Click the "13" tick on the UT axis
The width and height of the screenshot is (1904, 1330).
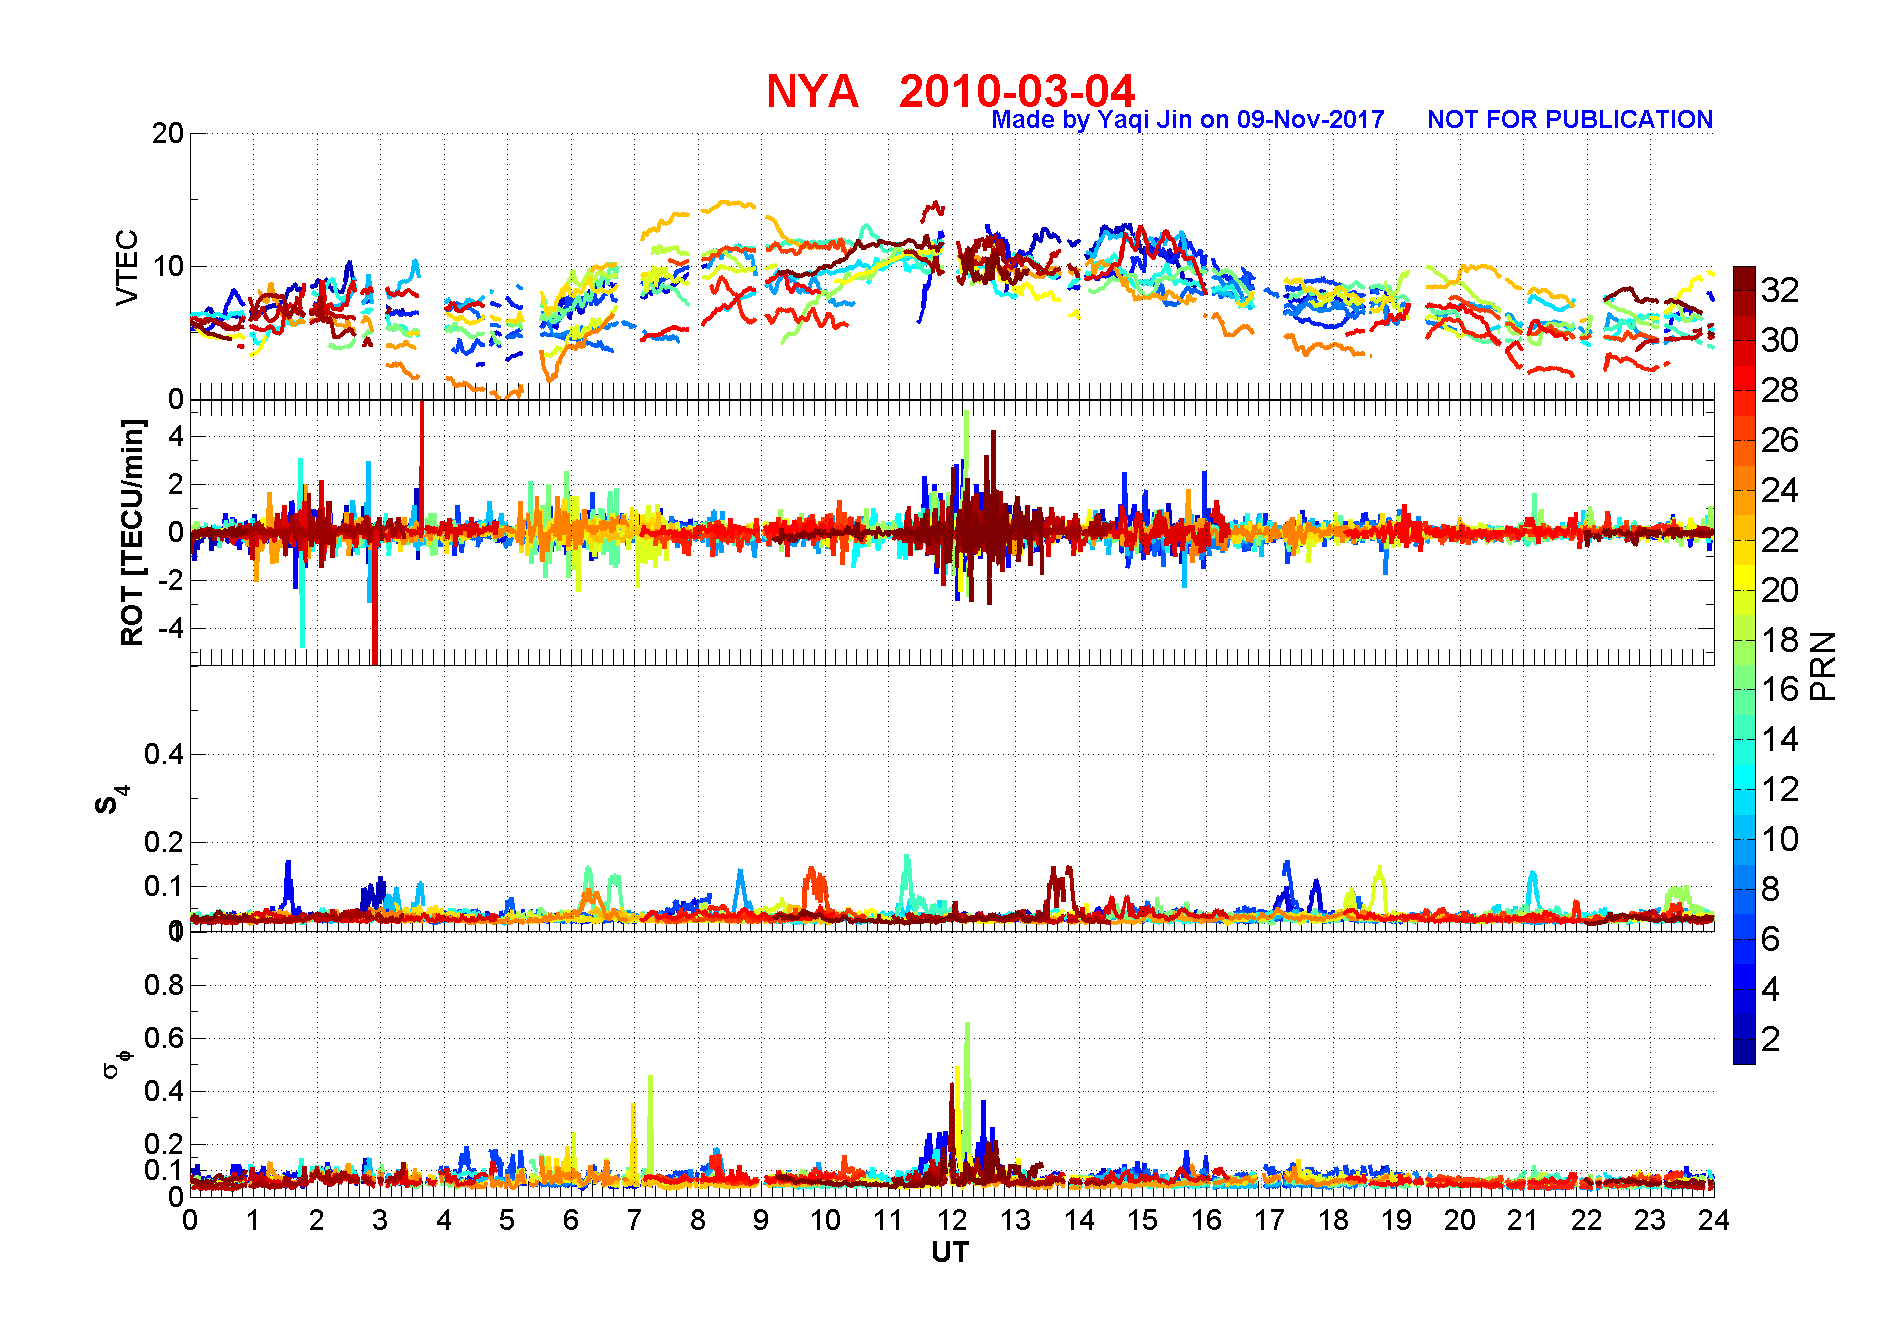point(1015,1220)
